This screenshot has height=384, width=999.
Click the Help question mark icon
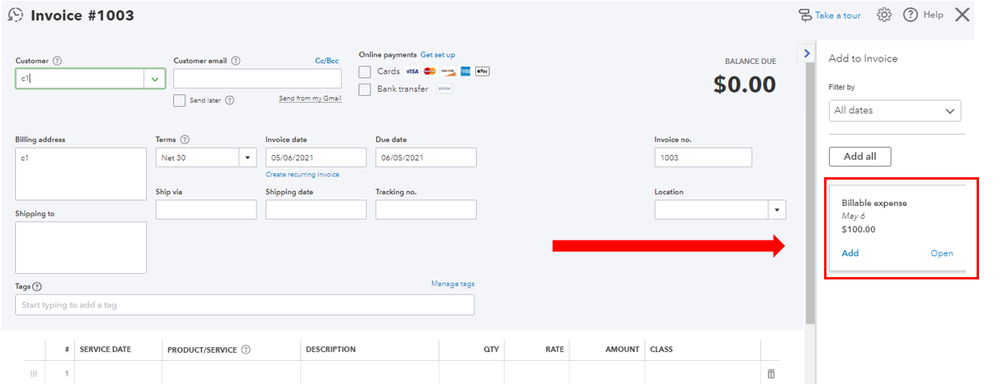tap(910, 15)
